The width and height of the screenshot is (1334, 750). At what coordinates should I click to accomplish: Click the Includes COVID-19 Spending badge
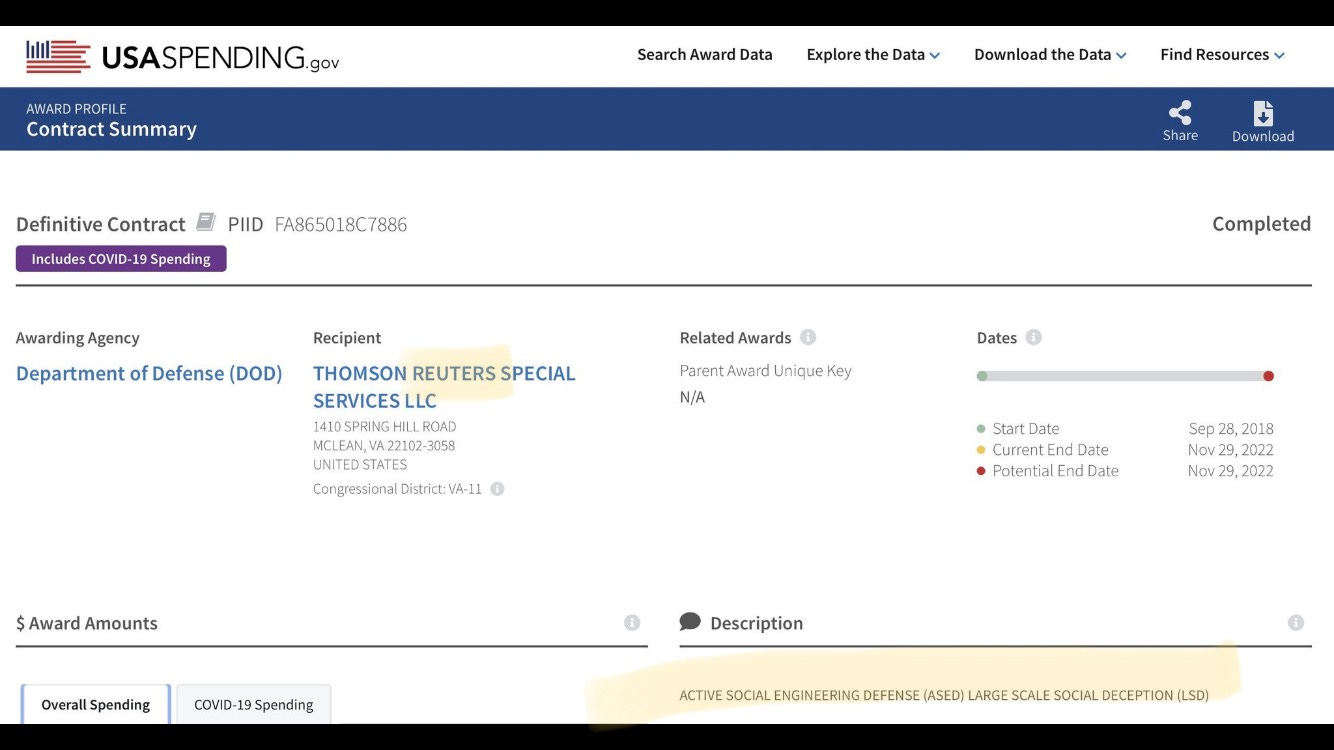click(x=121, y=259)
